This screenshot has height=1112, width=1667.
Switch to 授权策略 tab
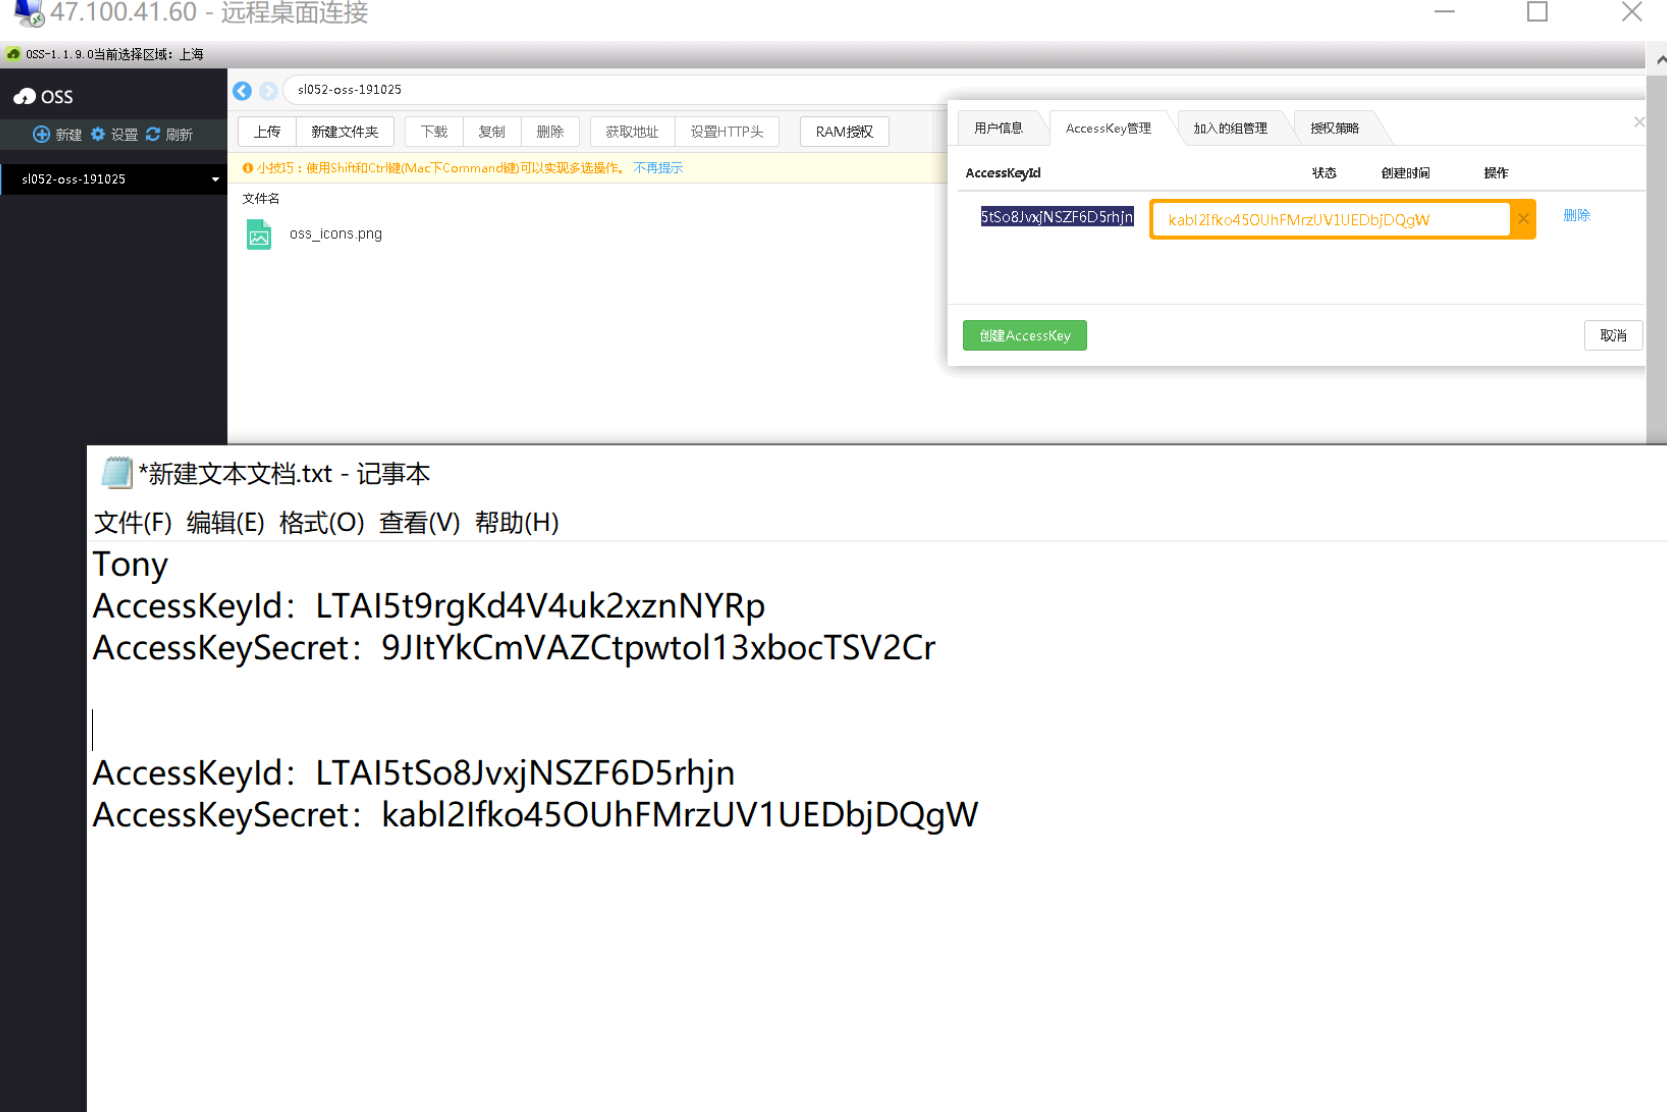pos(1335,128)
